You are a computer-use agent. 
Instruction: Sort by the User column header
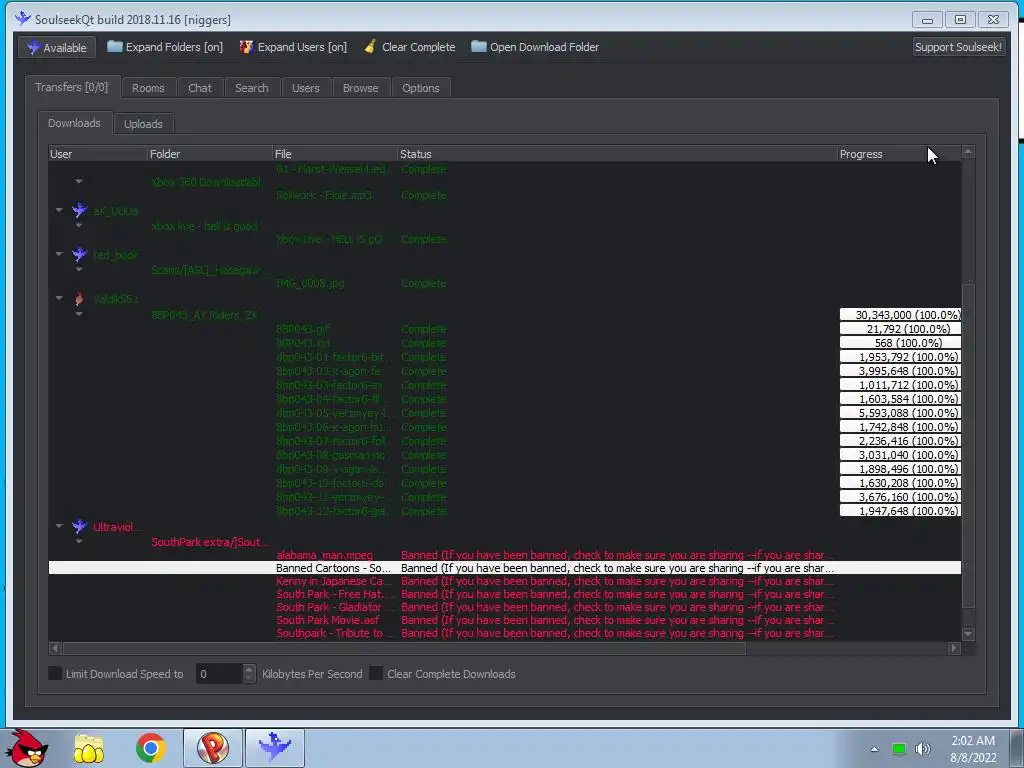(98, 154)
